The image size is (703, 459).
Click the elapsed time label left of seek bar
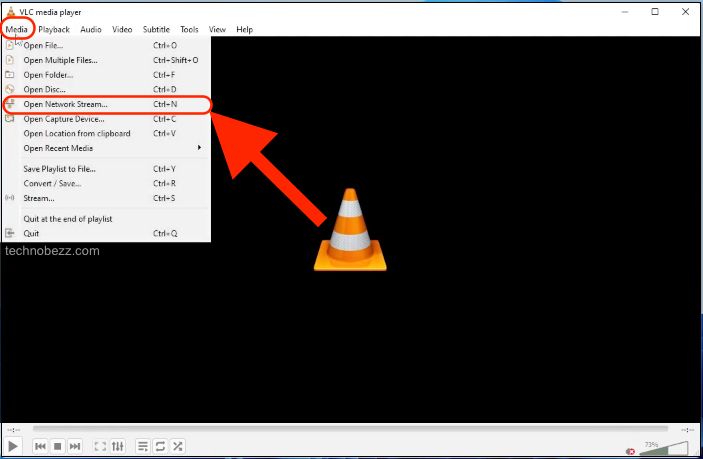[x=13, y=429]
